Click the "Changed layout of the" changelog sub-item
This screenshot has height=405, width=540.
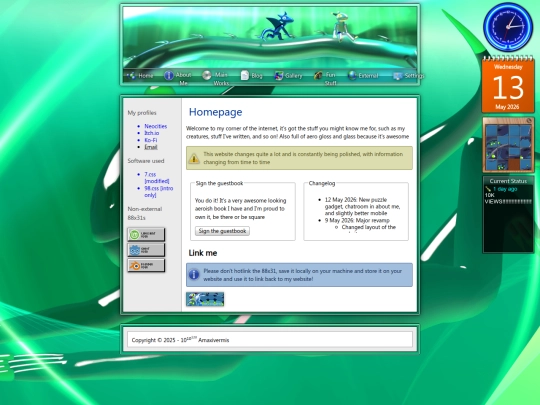coord(368,227)
